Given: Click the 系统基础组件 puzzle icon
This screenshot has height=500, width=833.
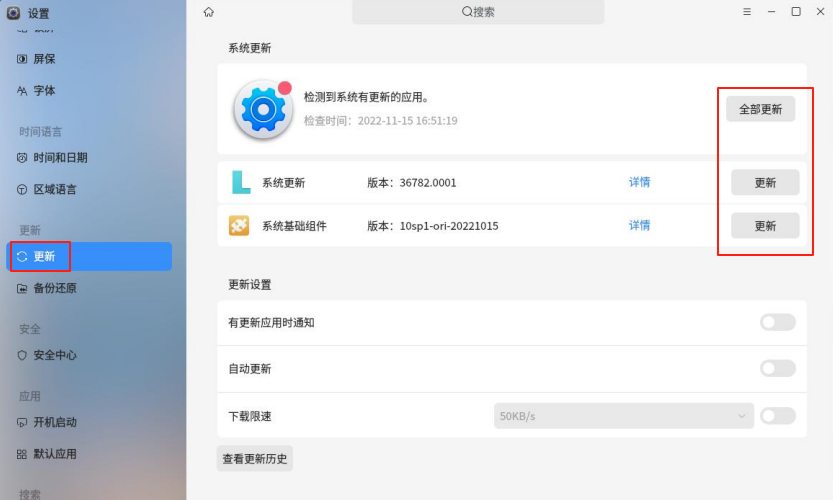Looking at the screenshot, I should pos(239,226).
